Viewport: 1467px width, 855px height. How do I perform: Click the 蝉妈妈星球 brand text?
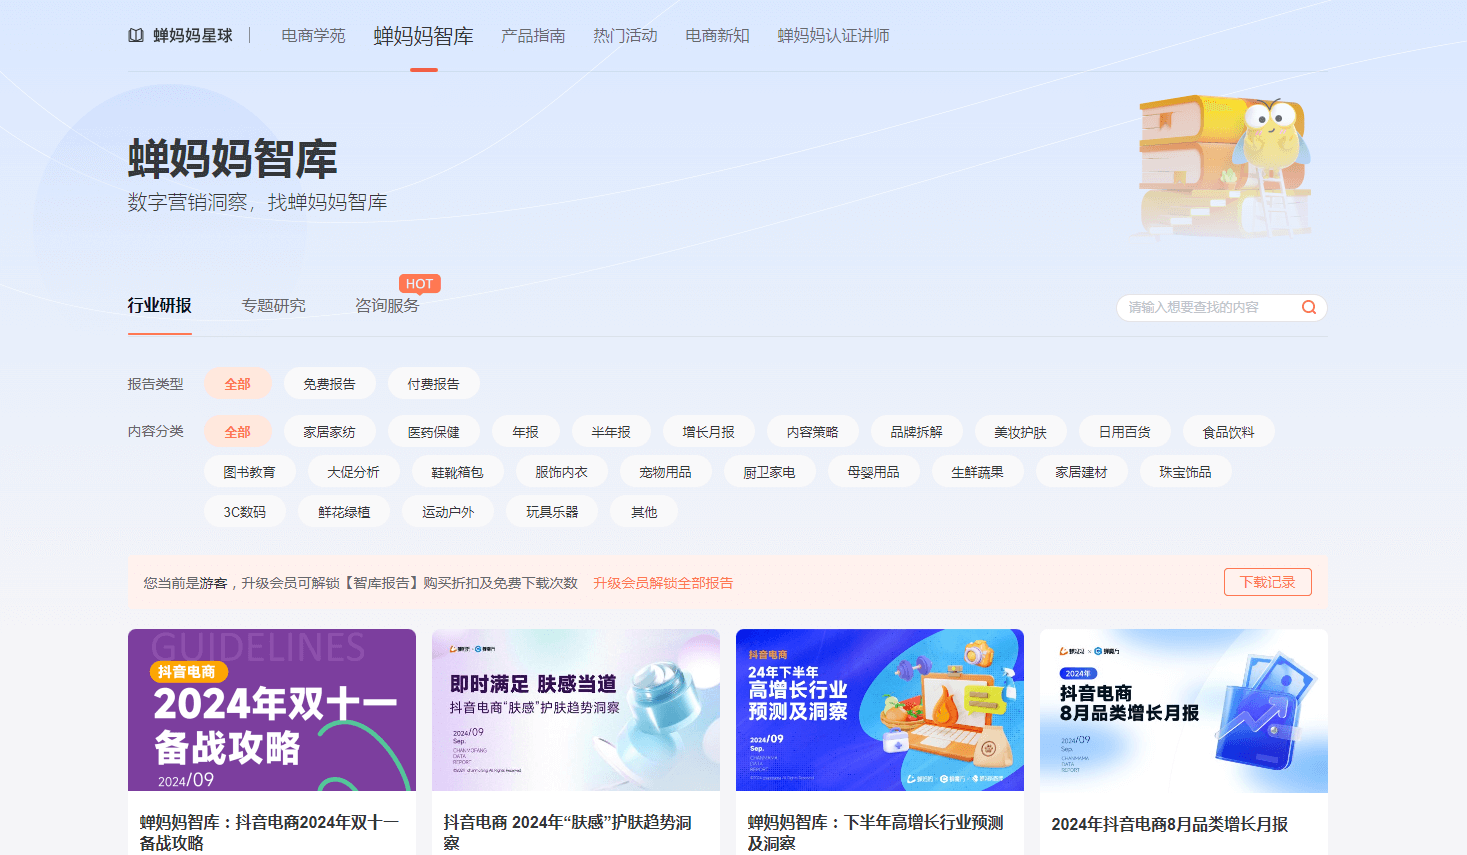point(193,36)
